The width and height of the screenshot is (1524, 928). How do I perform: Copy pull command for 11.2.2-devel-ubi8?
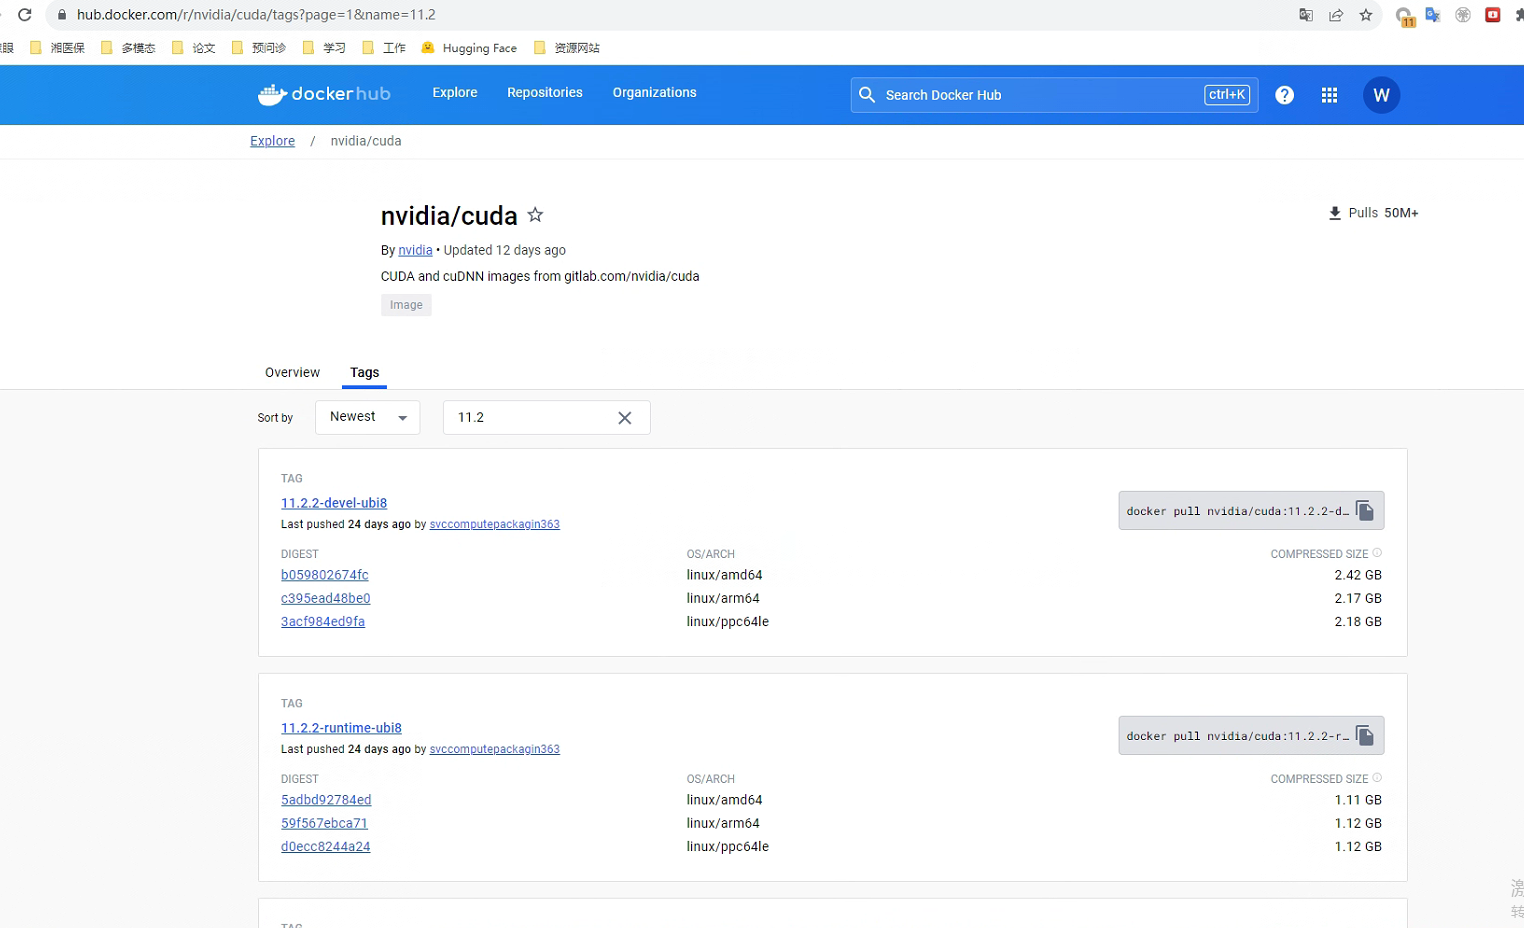point(1365,511)
